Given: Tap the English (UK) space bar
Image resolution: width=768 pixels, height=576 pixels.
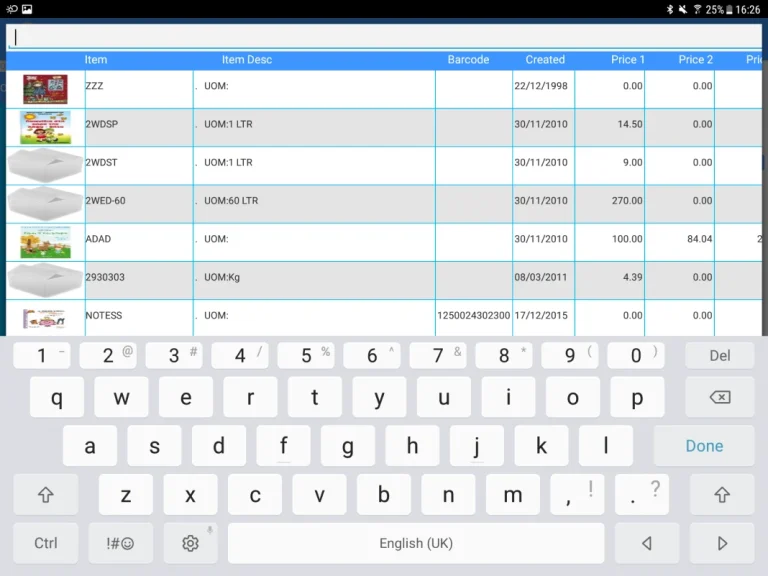Looking at the screenshot, I should point(416,543).
